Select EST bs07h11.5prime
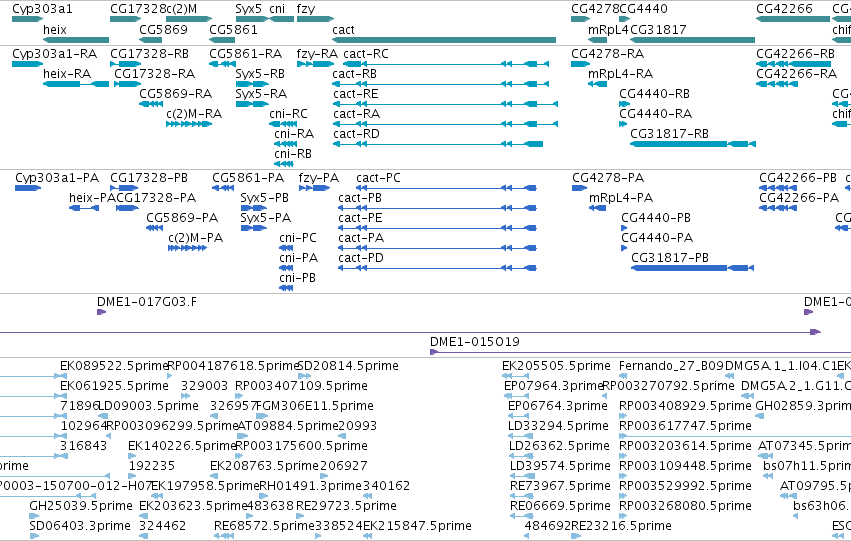The width and height of the screenshot is (851, 541). click(807, 466)
